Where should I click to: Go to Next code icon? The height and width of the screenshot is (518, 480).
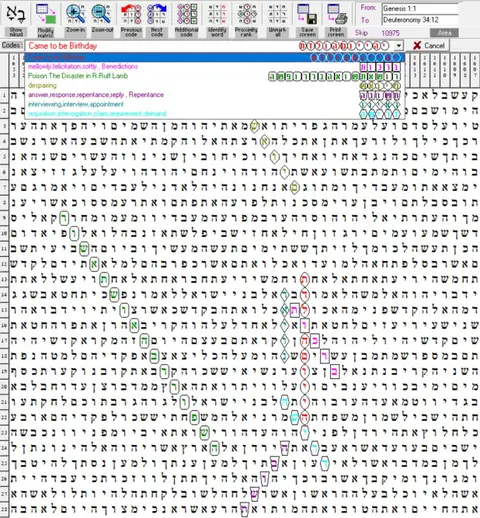click(x=157, y=14)
